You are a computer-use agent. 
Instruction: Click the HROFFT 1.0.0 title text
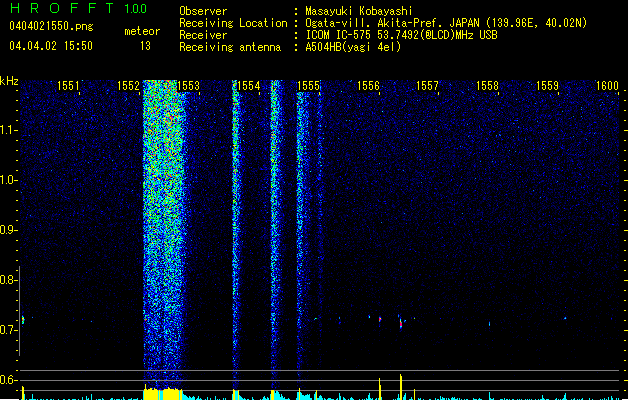[x=79, y=8]
